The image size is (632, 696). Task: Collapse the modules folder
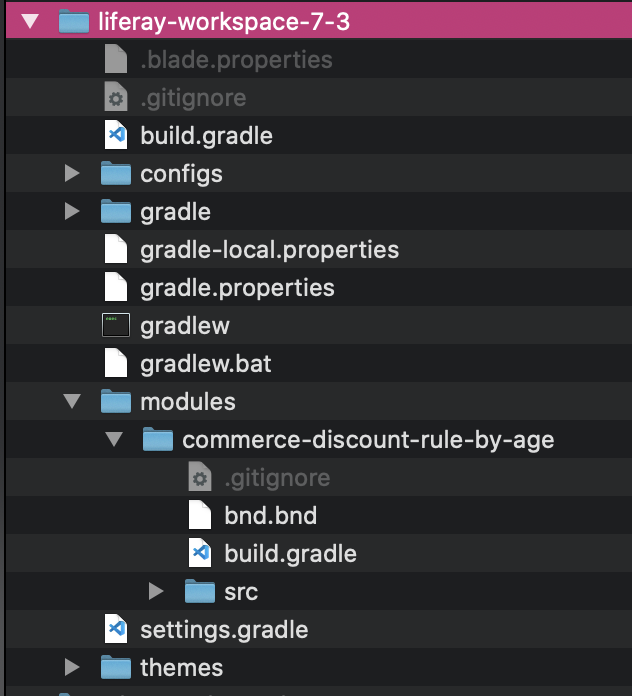pos(72,401)
